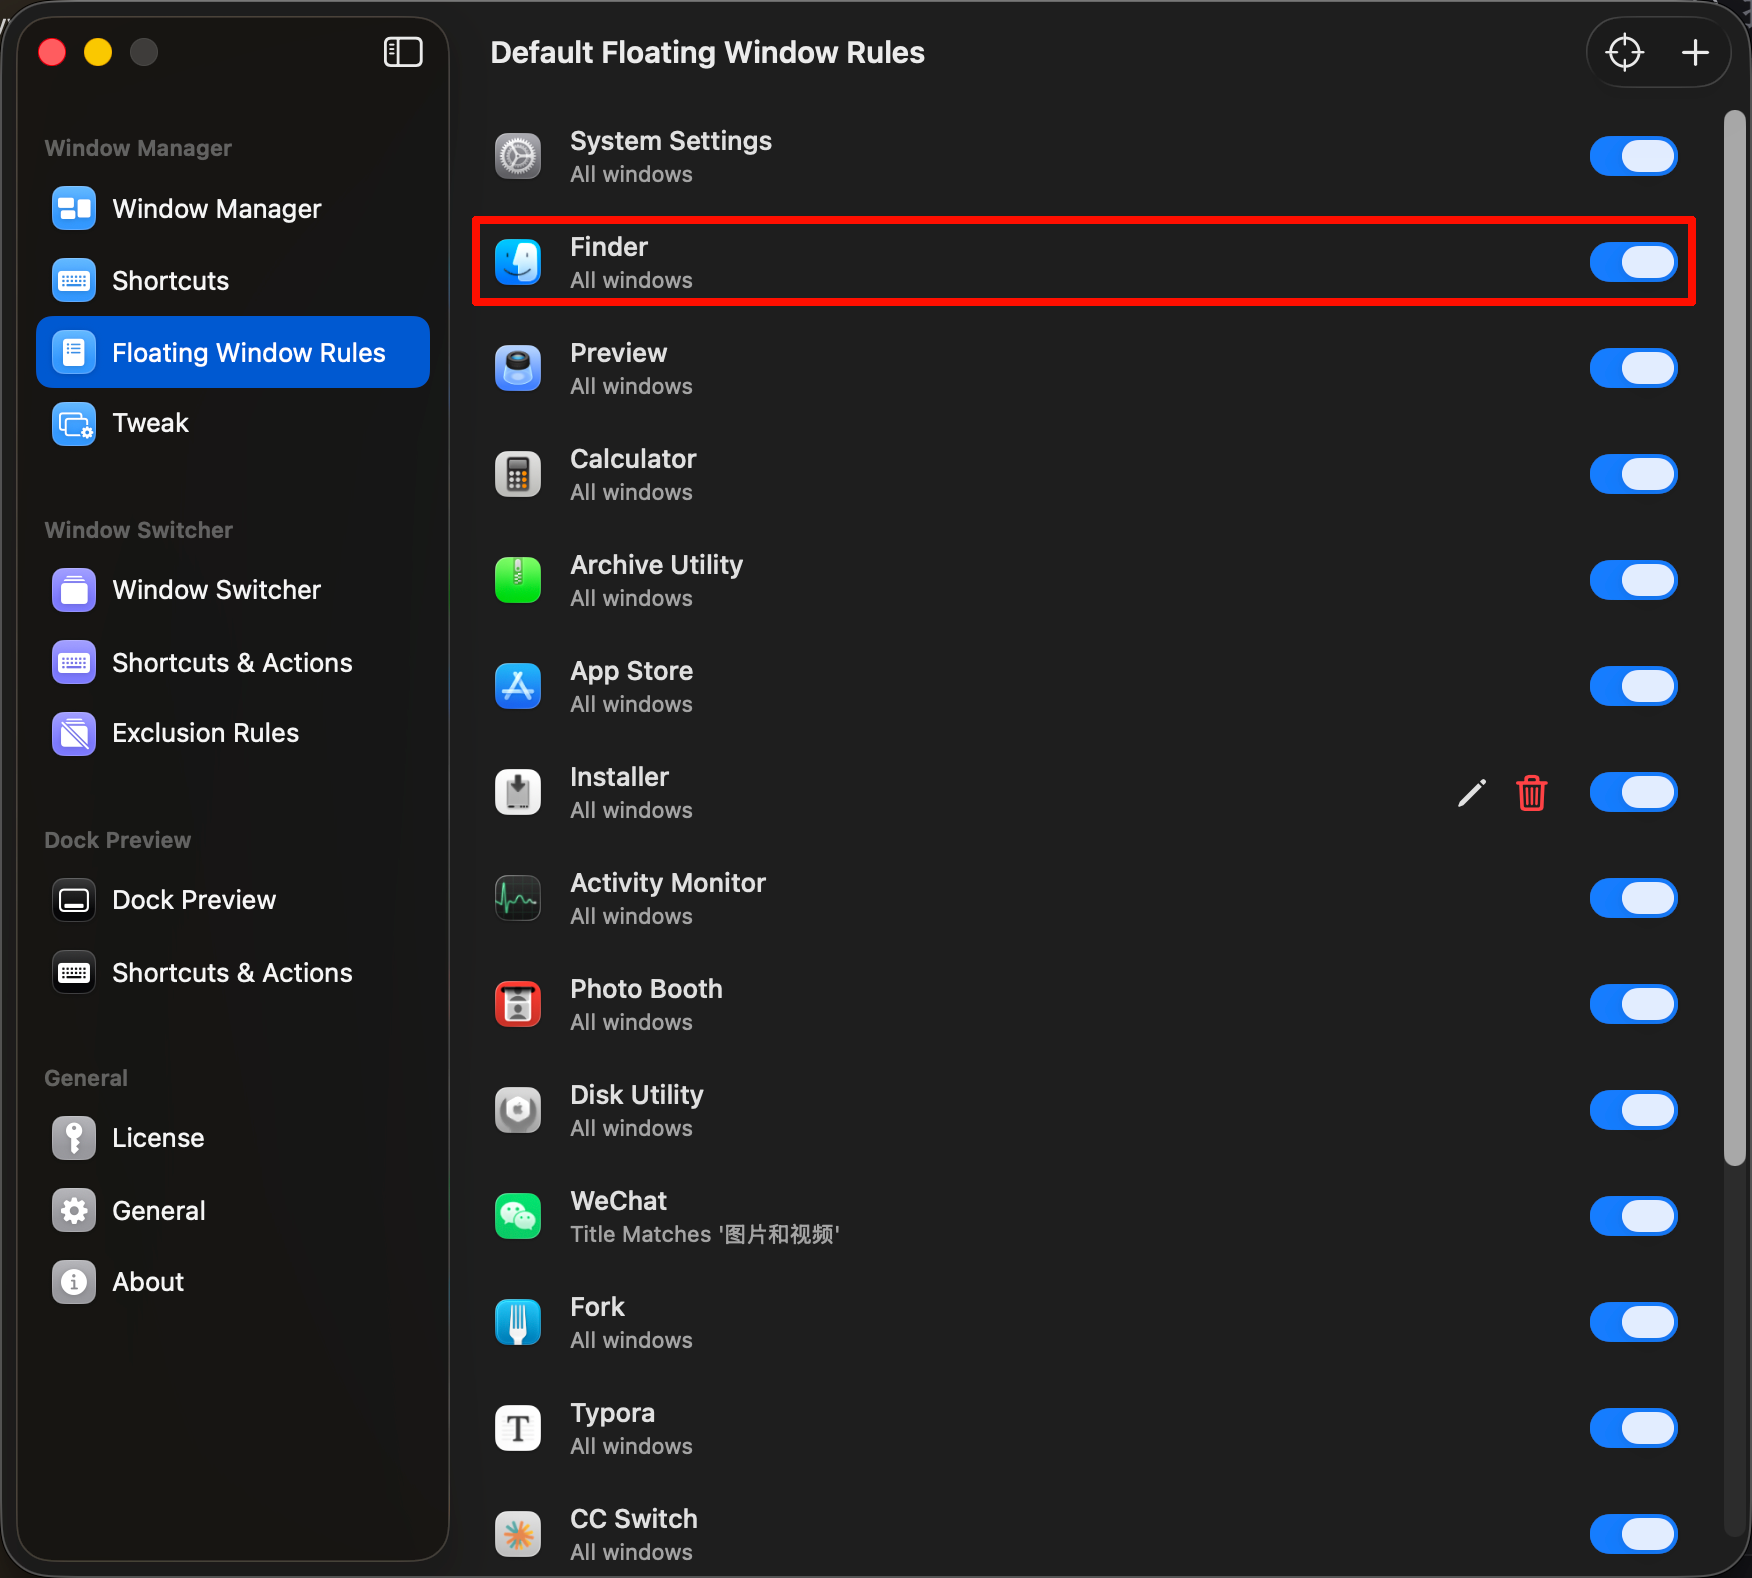Open Window Switcher sidebar item
This screenshot has width=1752, height=1578.
pos(233,590)
